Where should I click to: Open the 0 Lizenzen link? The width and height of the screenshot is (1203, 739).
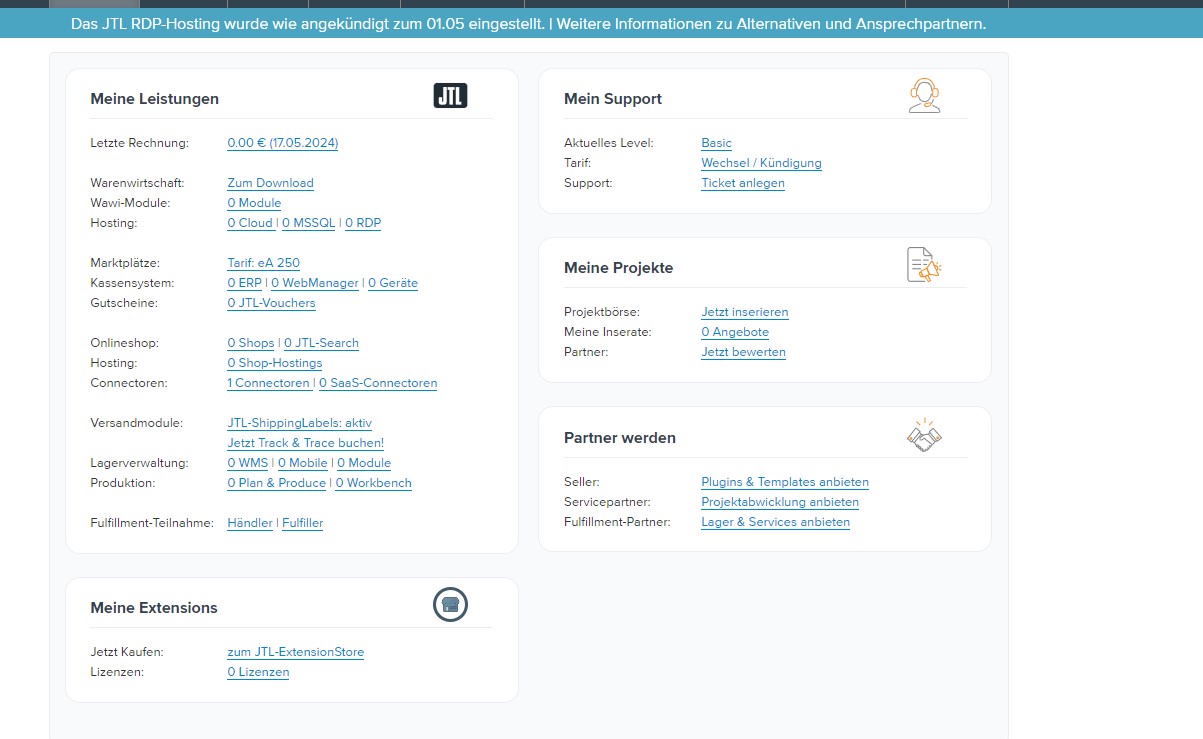pos(259,672)
